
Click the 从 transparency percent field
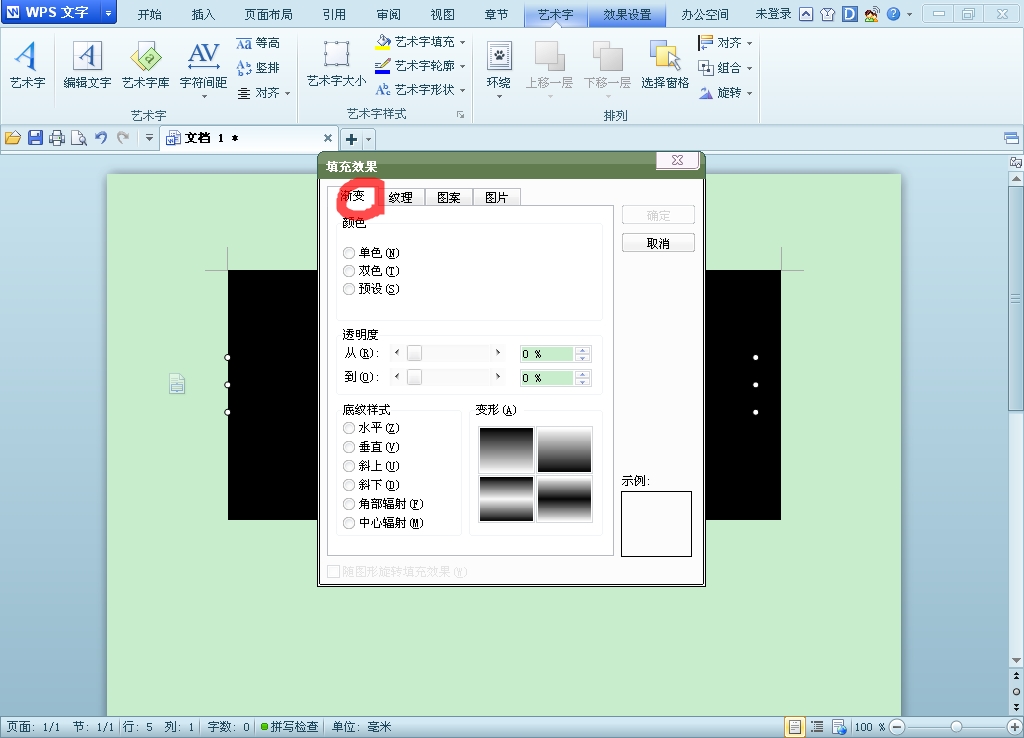(x=547, y=354)
